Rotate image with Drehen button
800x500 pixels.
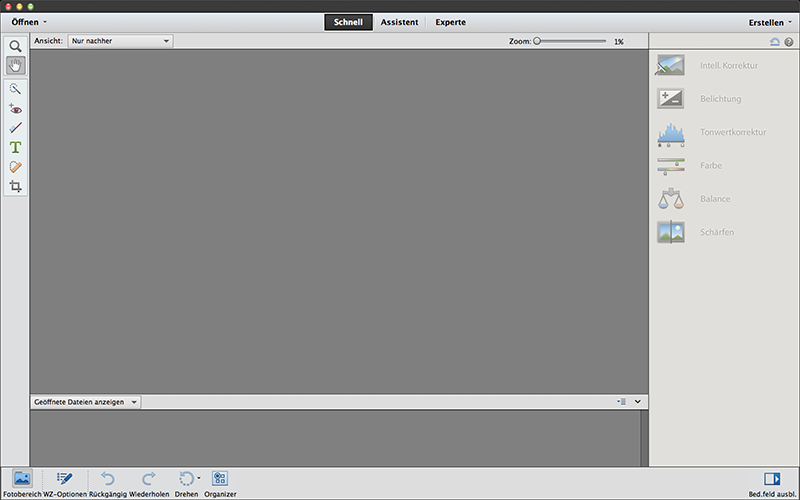click(x=186, y=483)
